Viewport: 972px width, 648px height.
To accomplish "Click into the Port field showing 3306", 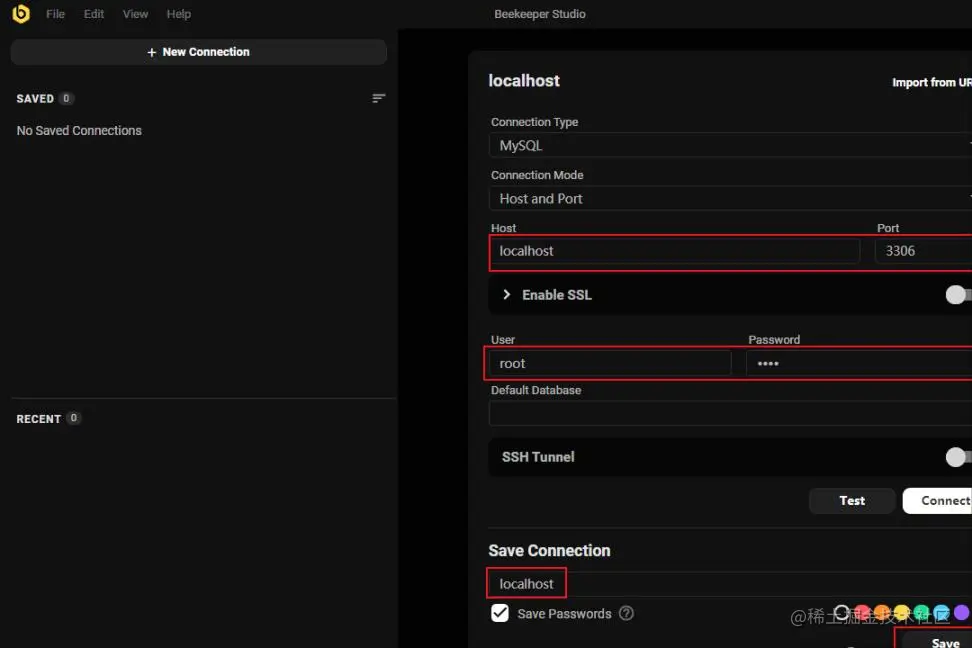I will pos(924,251).
